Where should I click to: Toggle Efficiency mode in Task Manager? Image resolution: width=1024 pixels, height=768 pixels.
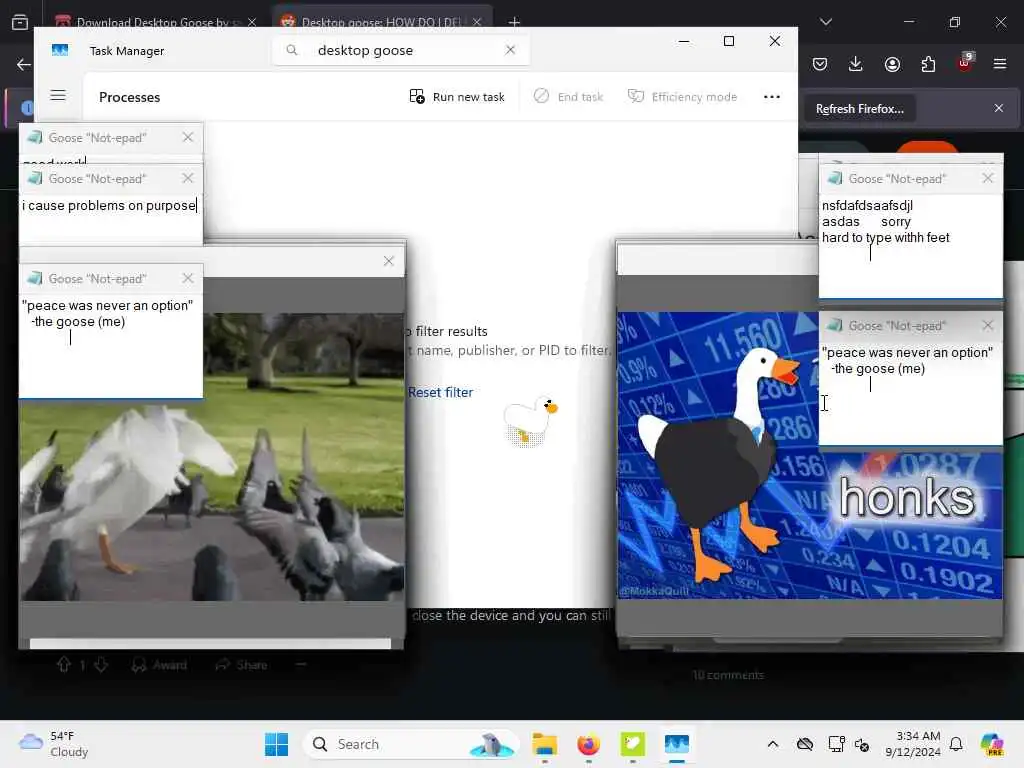682,97
